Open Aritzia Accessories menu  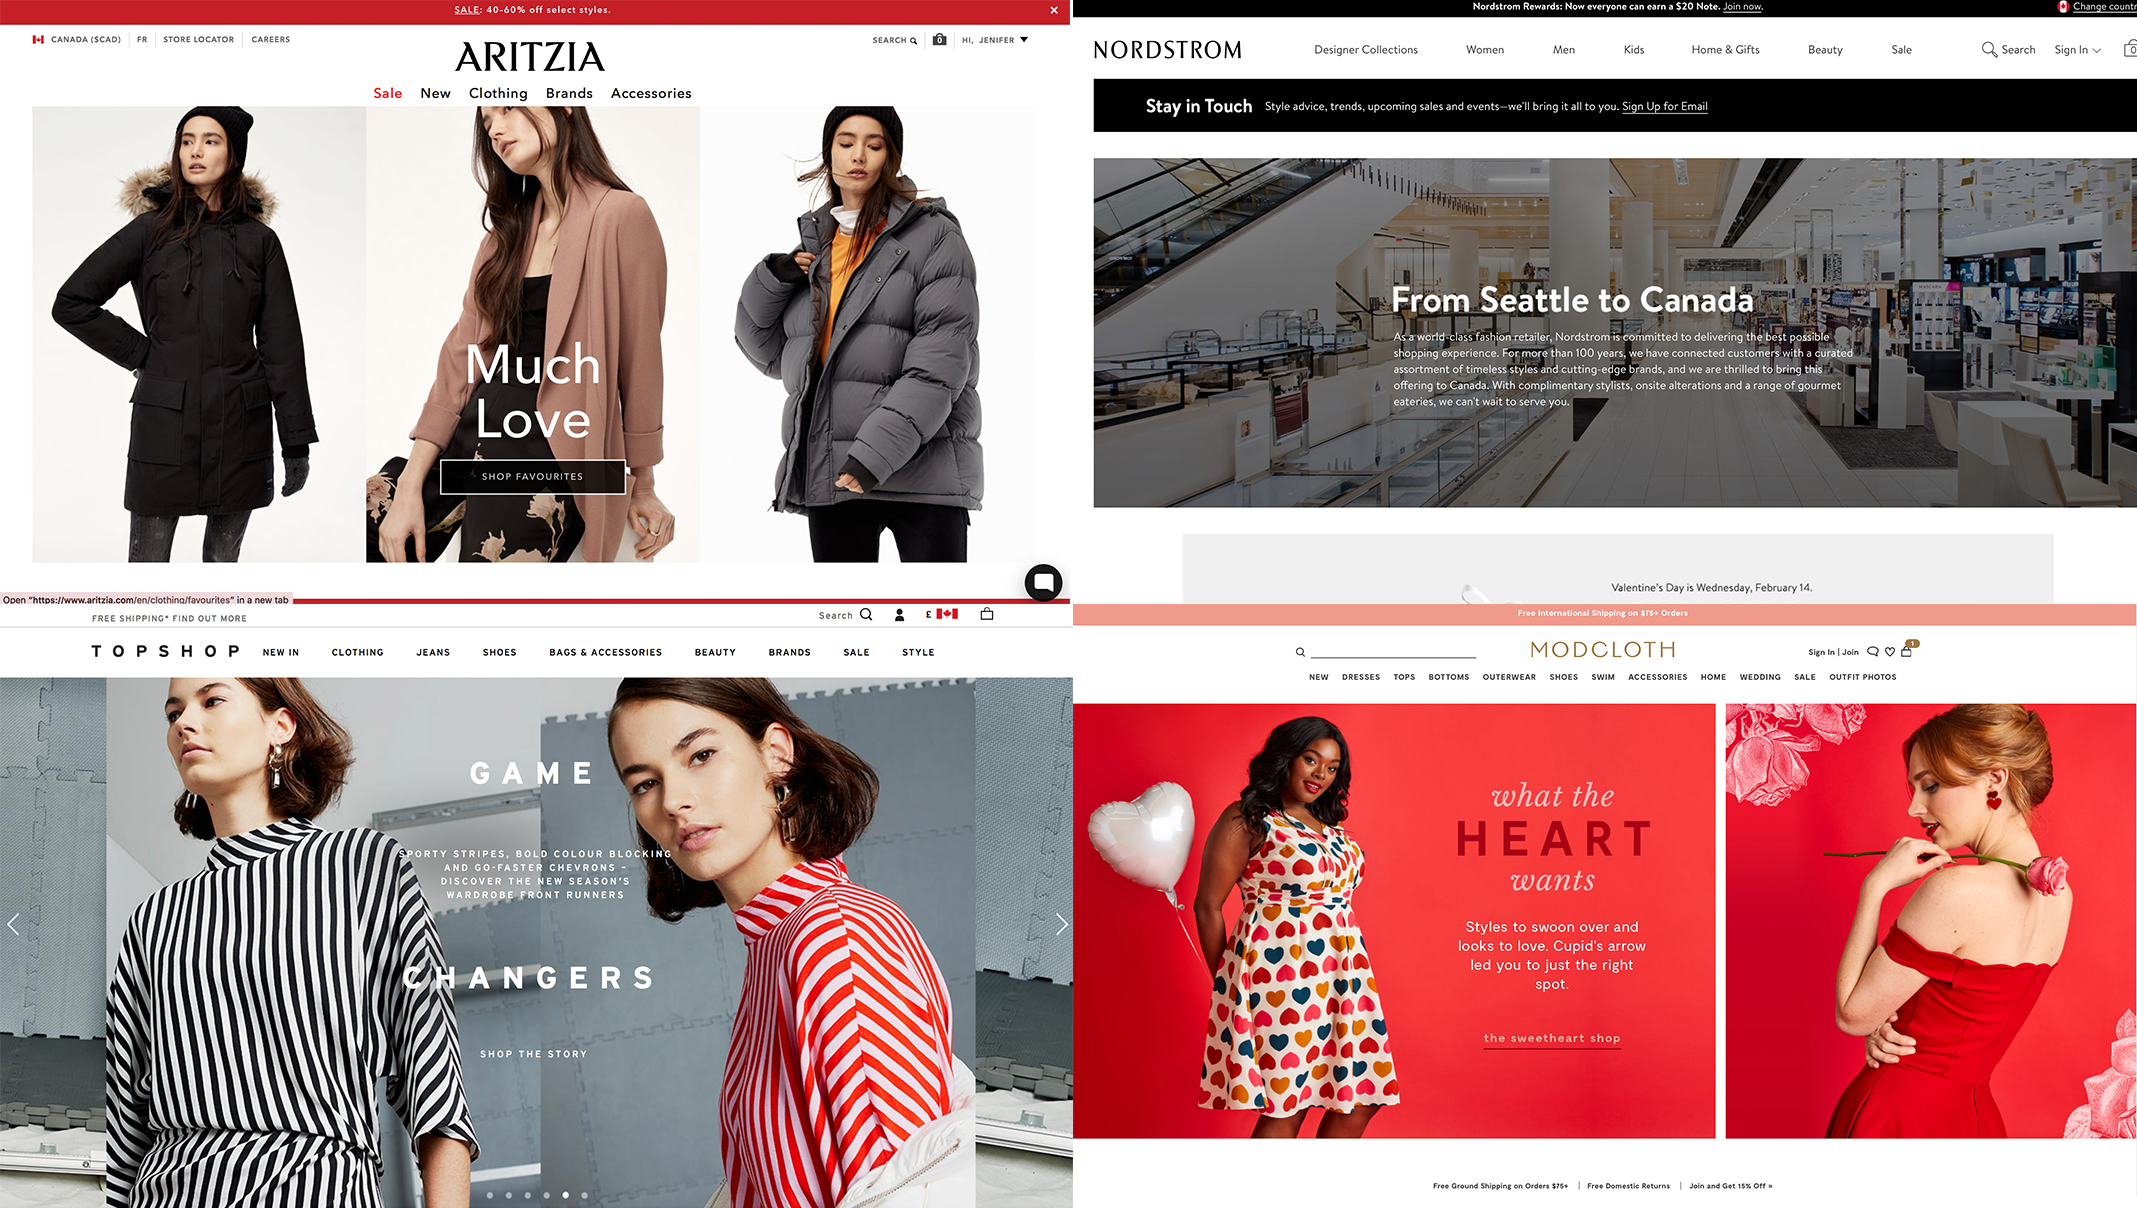click(x=651, y=93)
